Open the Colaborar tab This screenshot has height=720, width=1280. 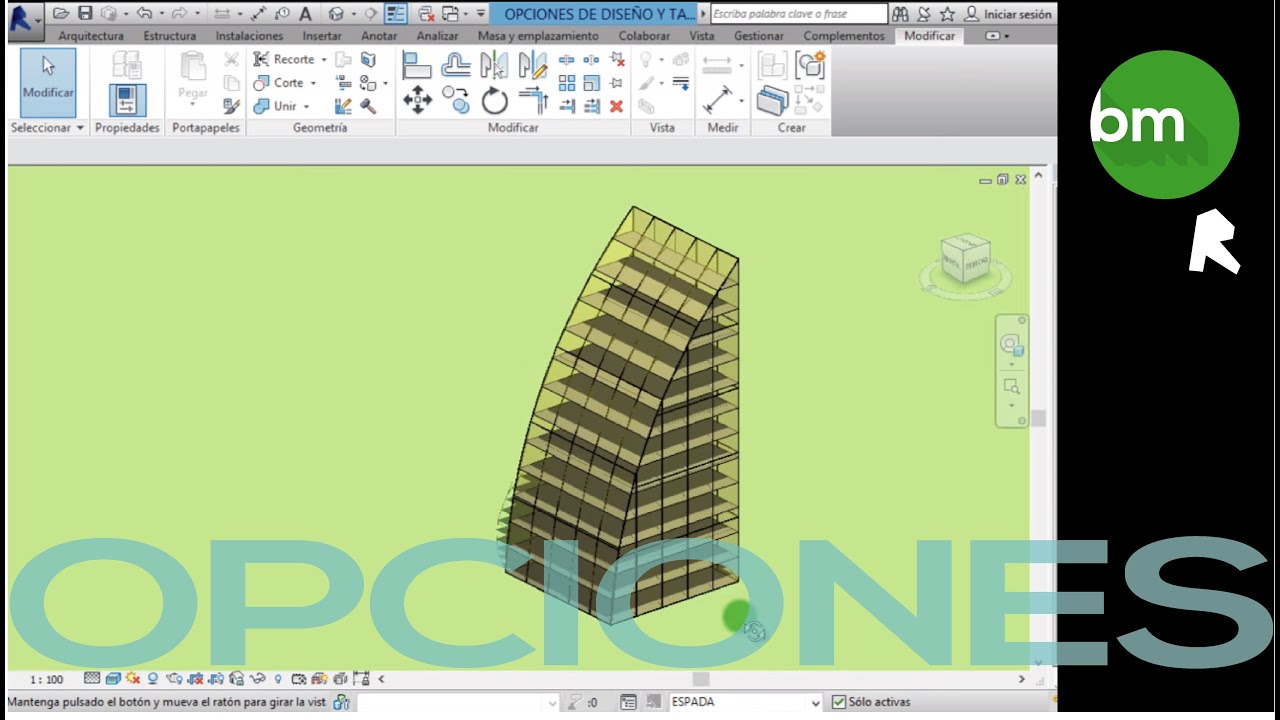644,36
